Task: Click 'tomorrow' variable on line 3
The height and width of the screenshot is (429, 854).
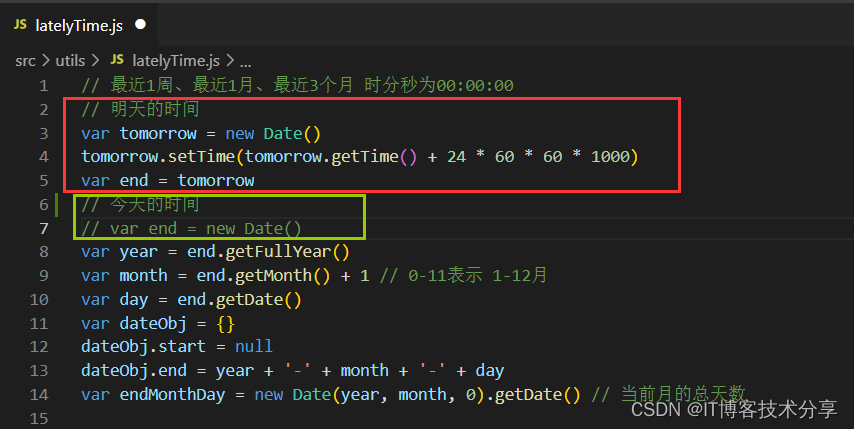Action: coord(158,133)
